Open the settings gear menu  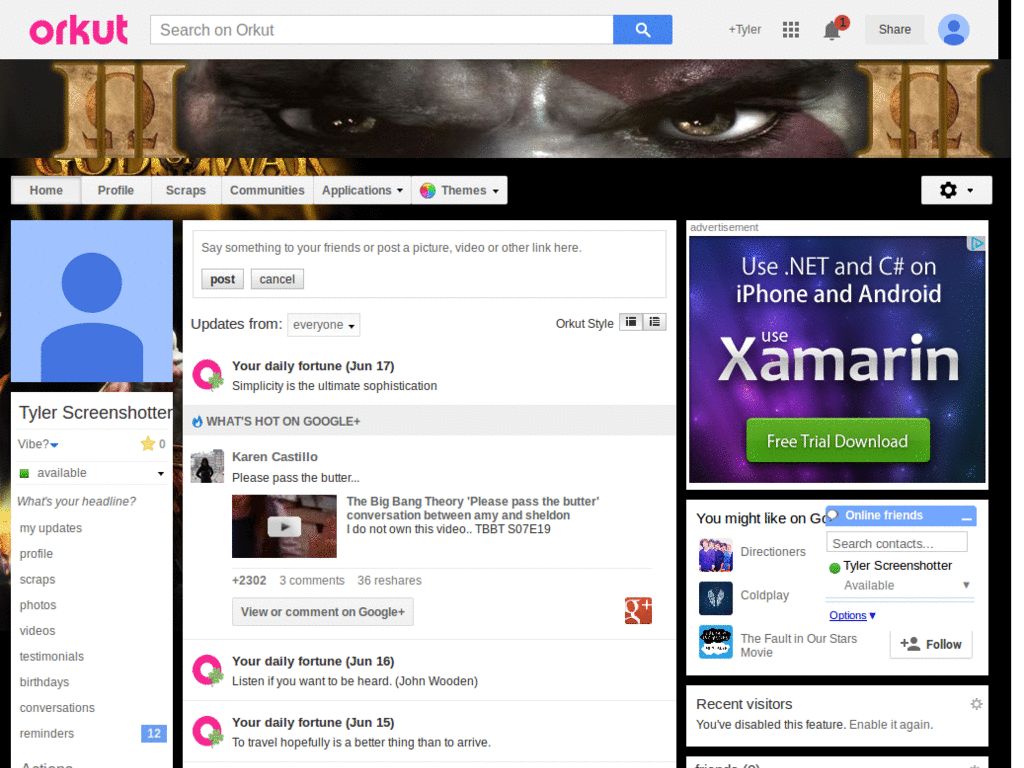[956, 190]
